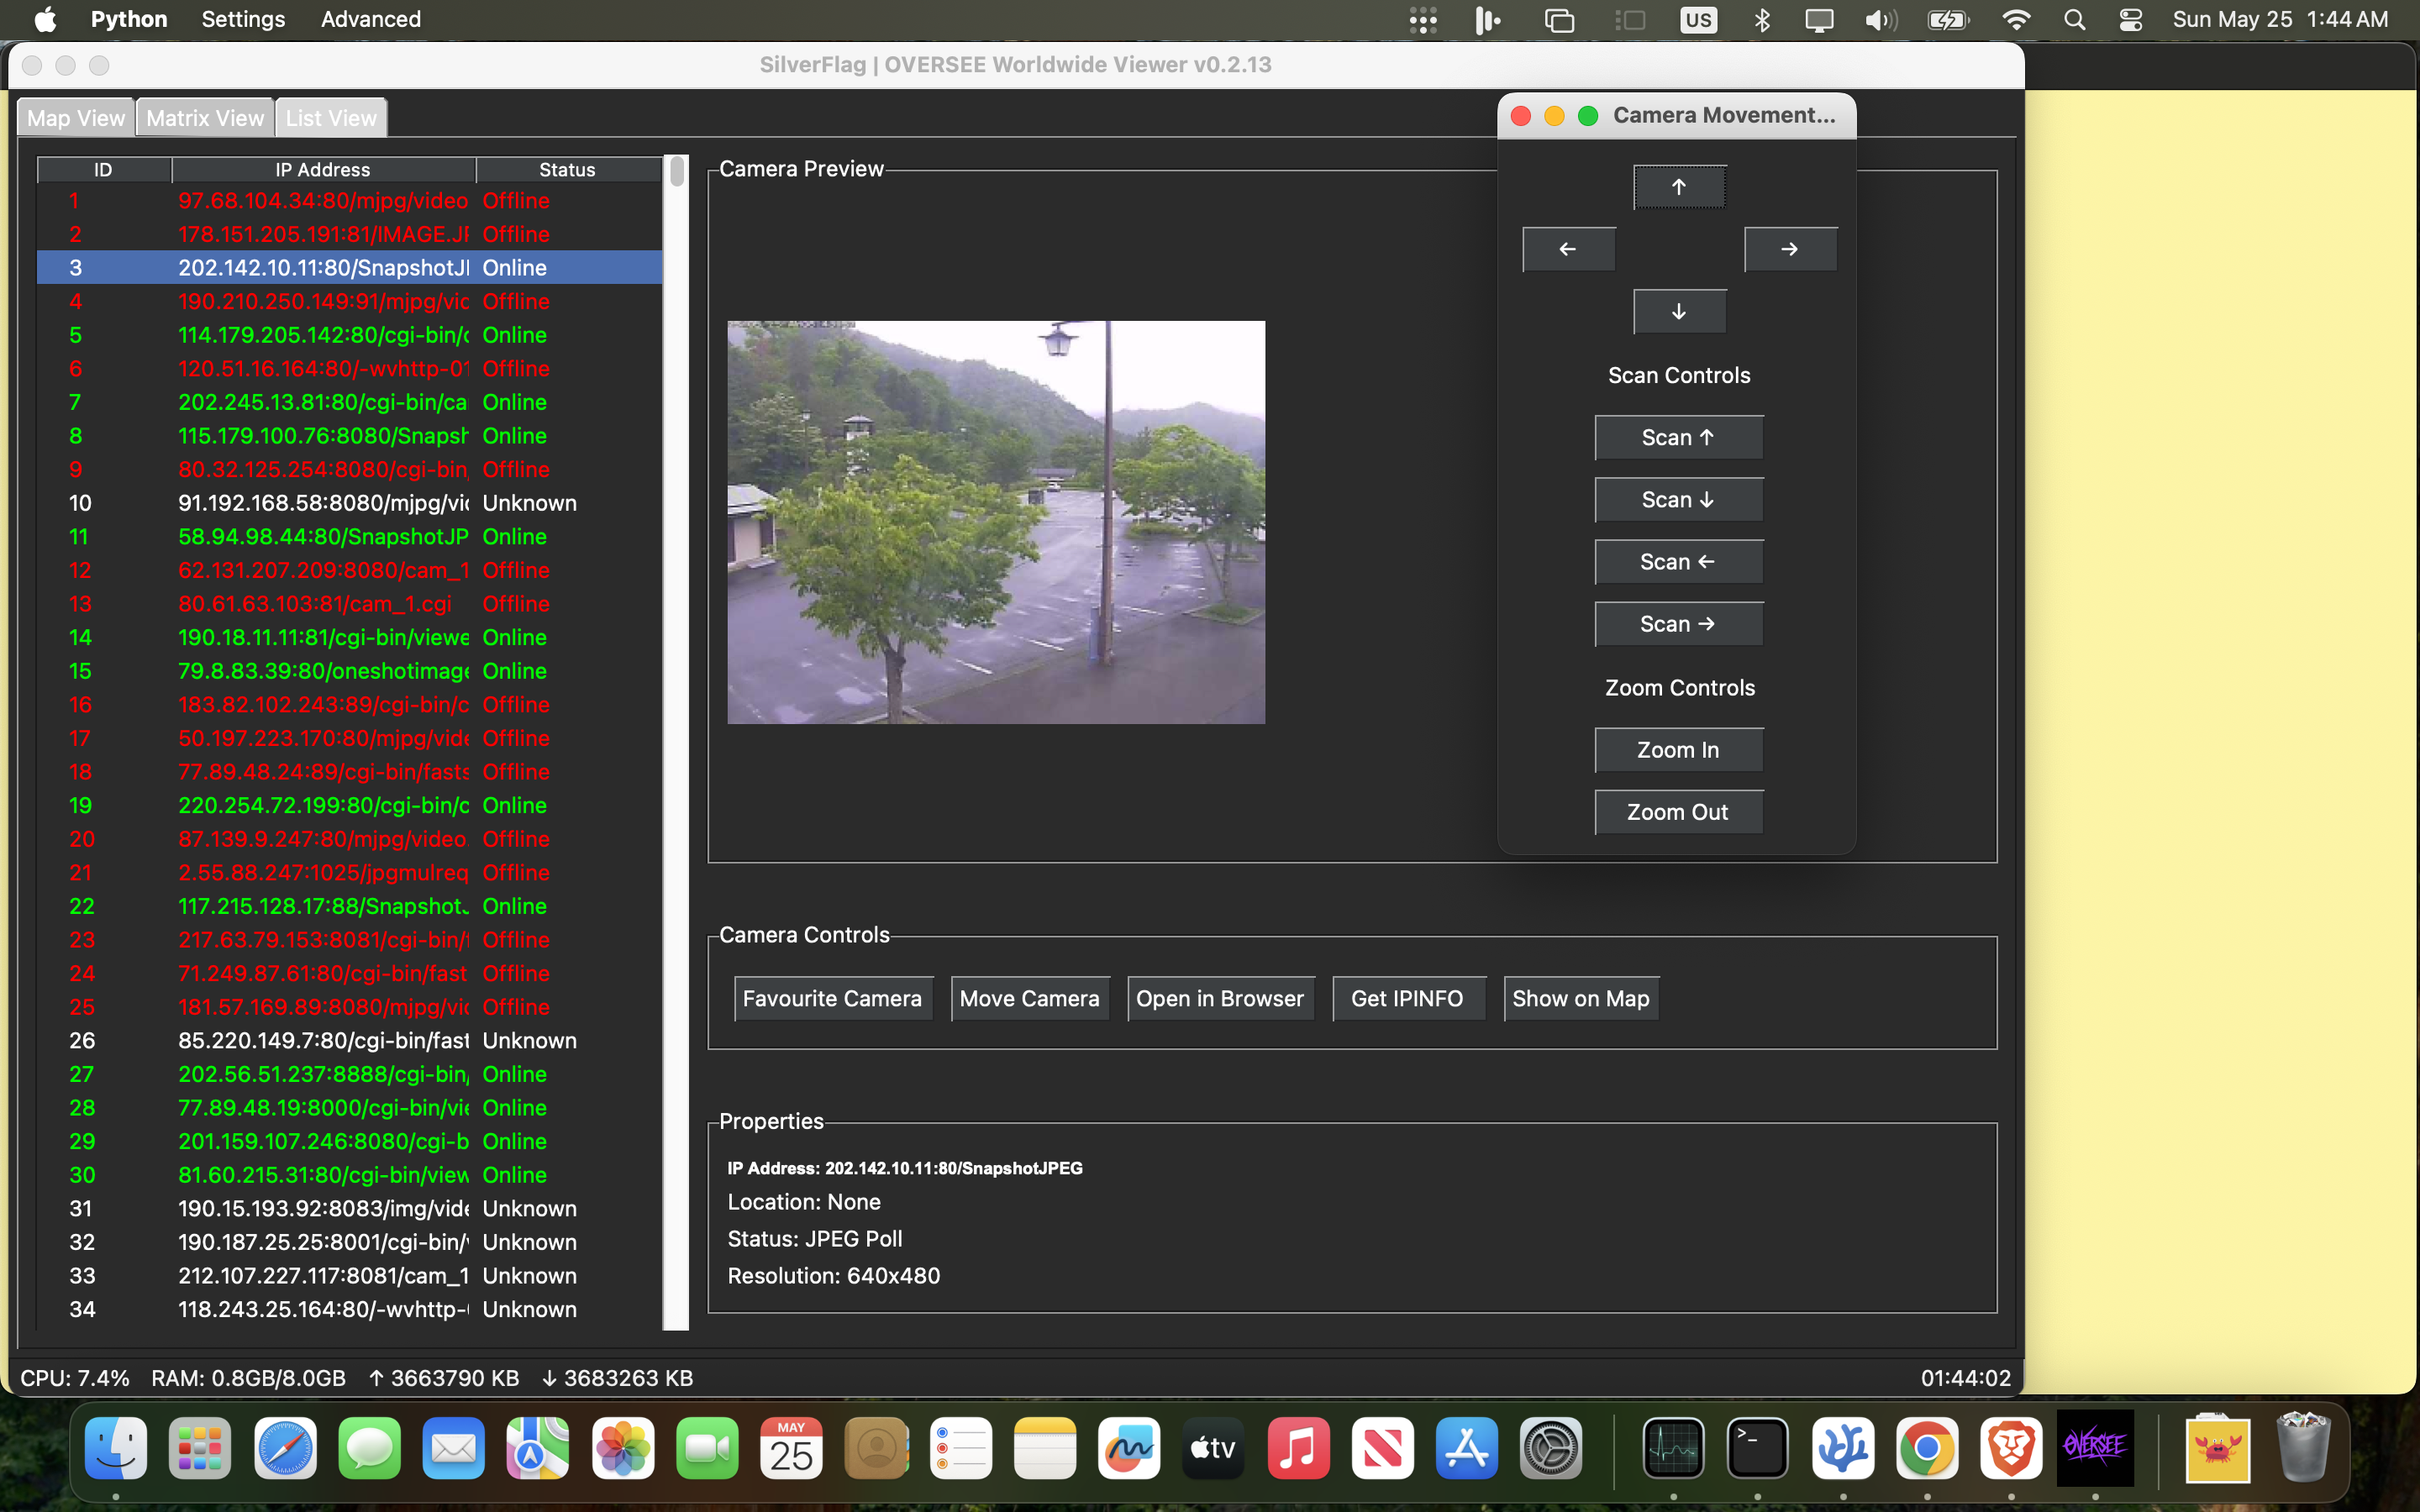Switch to the Matrix View tab
The width and height of the screenshot is (2420, 1512).
coord(205,118)
